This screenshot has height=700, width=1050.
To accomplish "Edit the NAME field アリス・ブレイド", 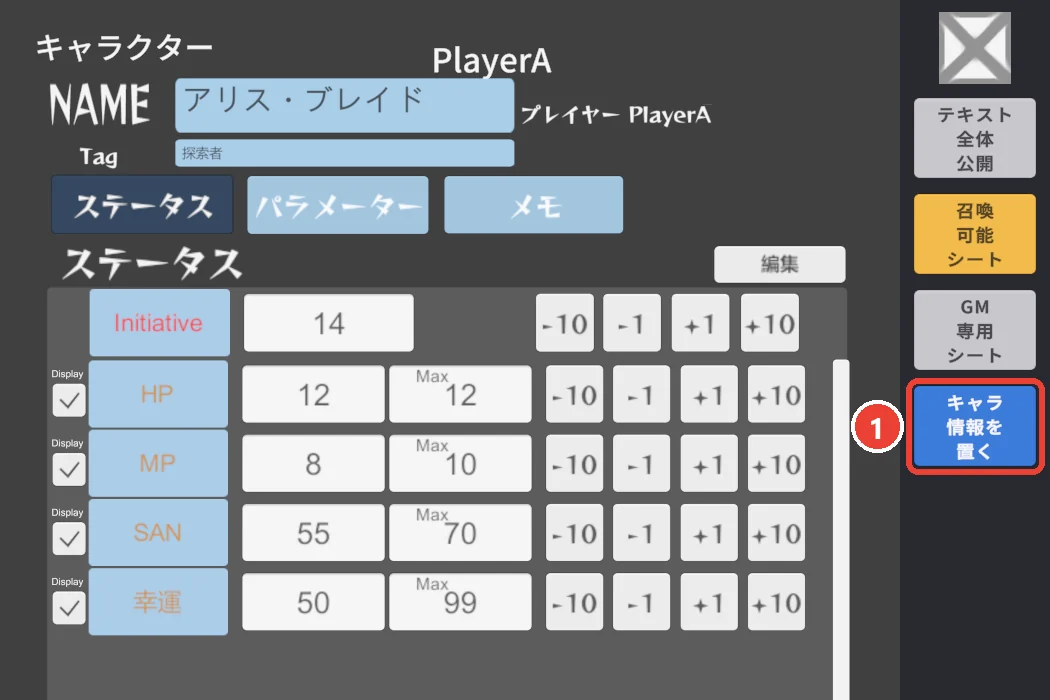I will [x=345, y=105].
